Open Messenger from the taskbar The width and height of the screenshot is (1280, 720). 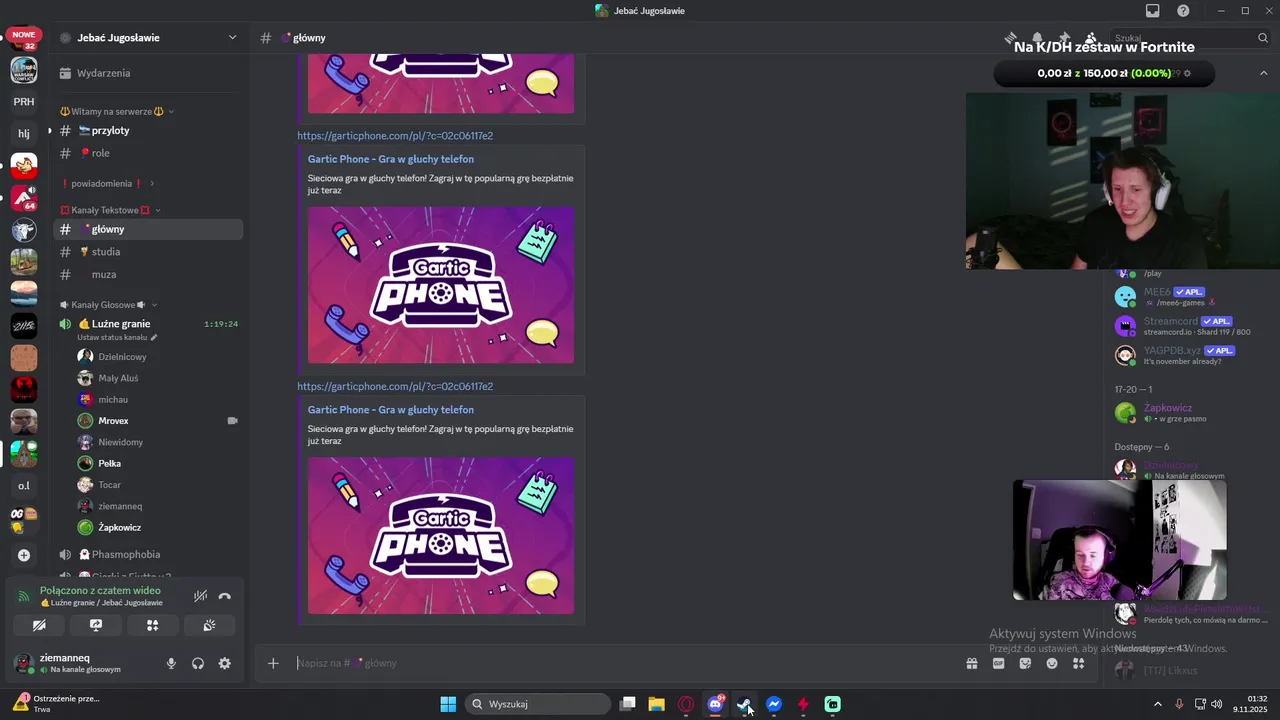tap(773, 704)
